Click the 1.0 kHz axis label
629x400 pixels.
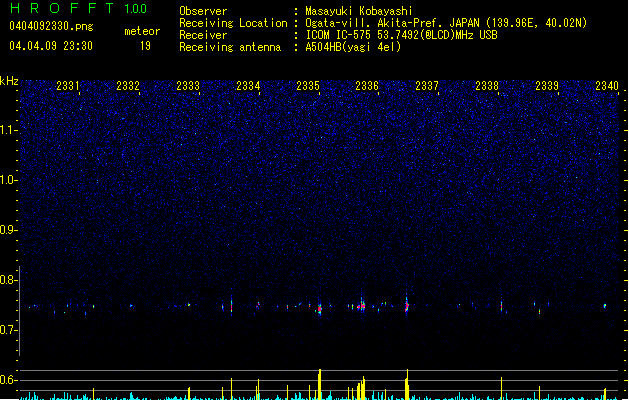pyautogui.click(x=8, y=180)
